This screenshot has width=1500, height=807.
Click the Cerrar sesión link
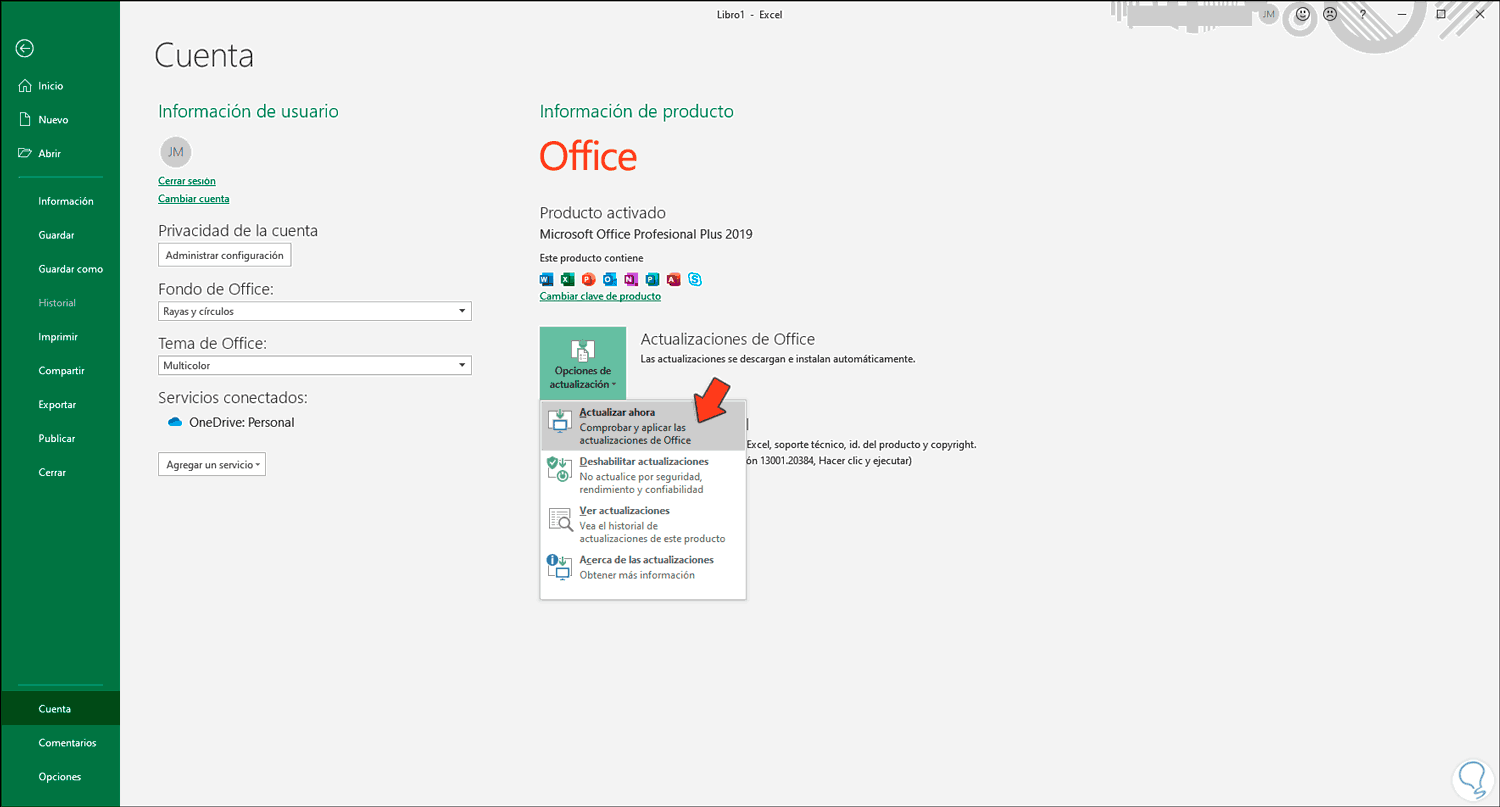point(187,181)
